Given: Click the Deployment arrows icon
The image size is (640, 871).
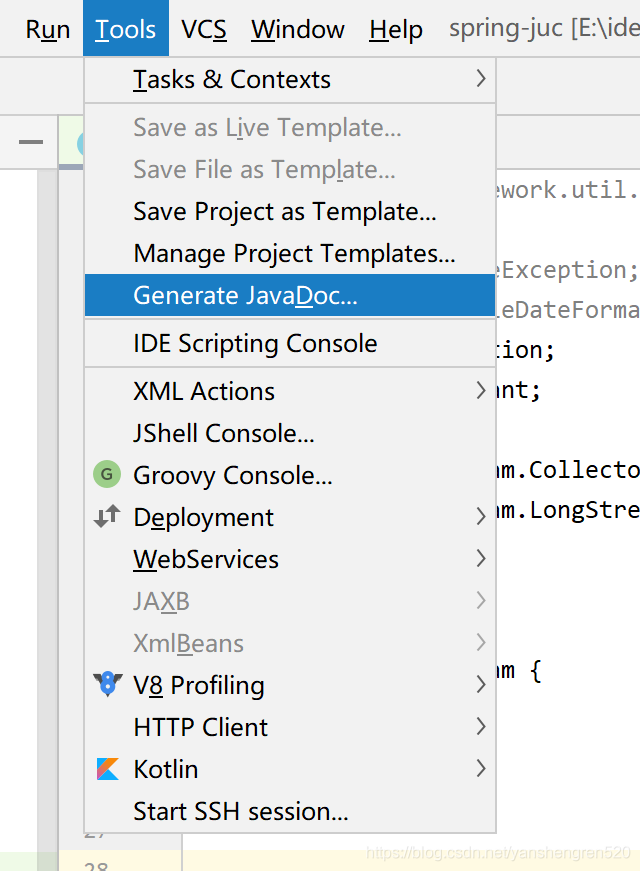Looking at the screenshot, I should coord(107,517).
